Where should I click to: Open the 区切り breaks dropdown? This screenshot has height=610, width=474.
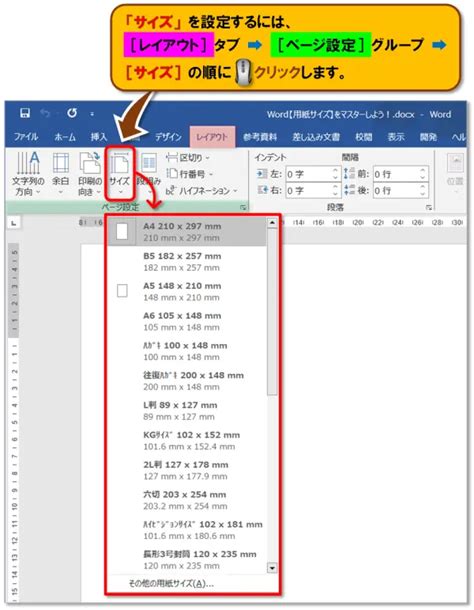coord(188,158)
